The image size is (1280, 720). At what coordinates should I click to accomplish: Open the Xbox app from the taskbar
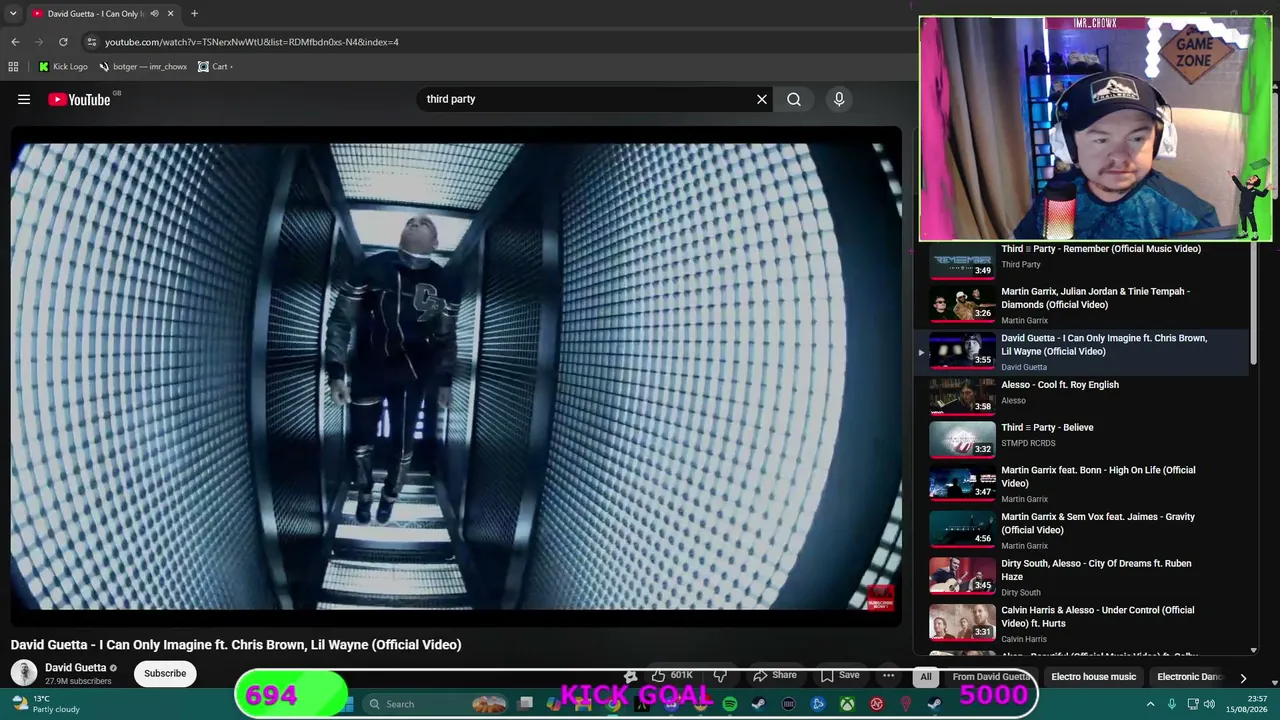847,704
